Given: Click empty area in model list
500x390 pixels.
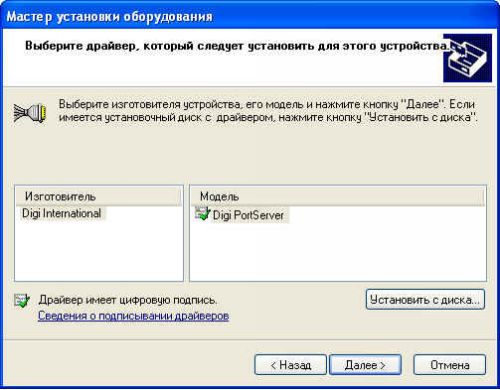Looking at the screenshot, I should (x=337, y=253).
